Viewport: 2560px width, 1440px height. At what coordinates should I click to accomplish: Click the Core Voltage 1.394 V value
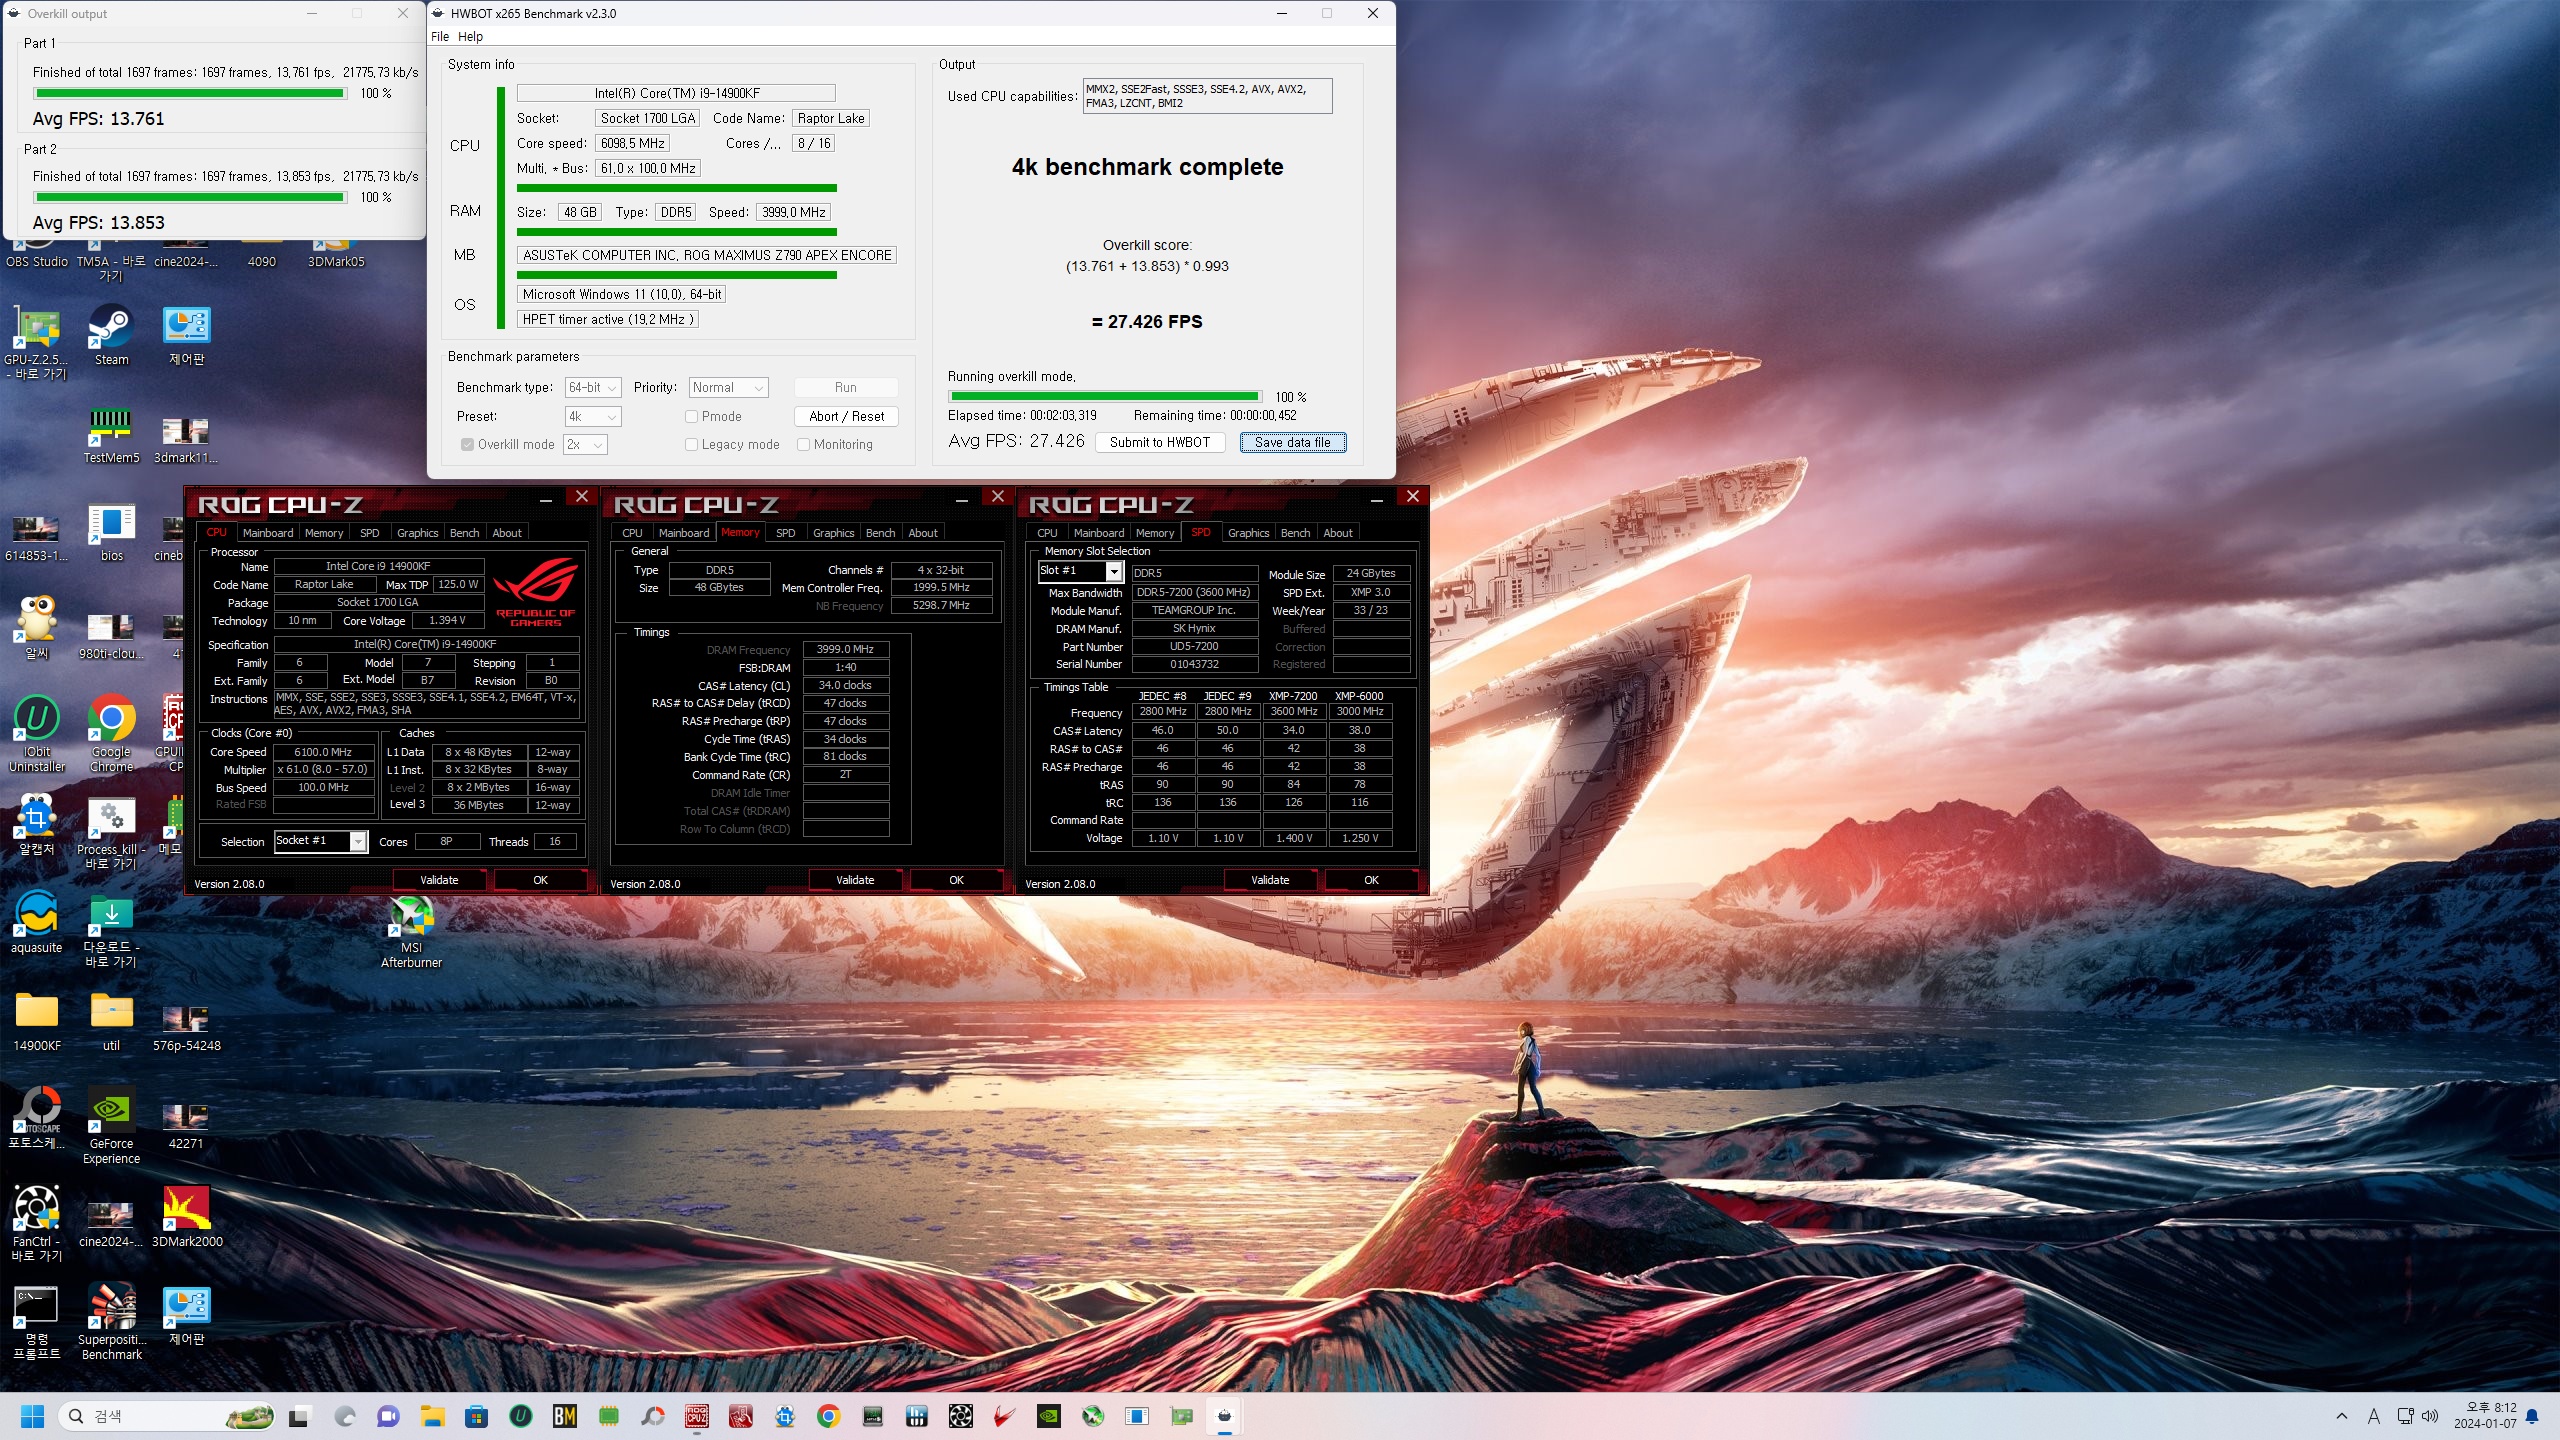447,620
